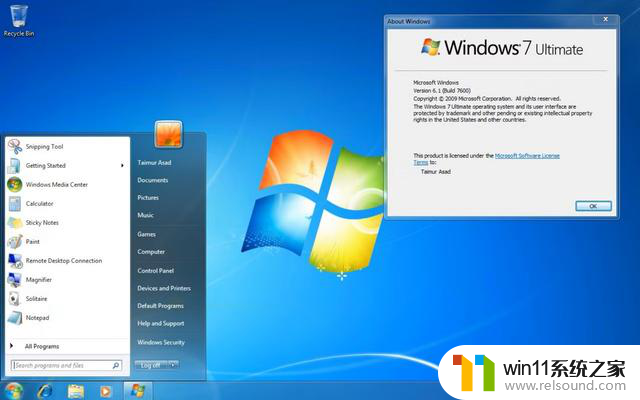
Task: Click the Windows Media Center icon
Action: point(15,184)
